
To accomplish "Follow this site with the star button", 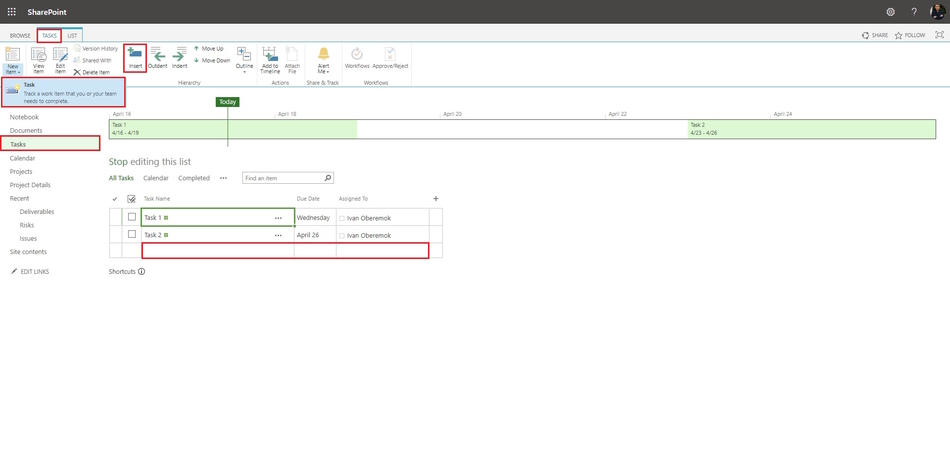I will pyautogui.click(x=910, y=35).
